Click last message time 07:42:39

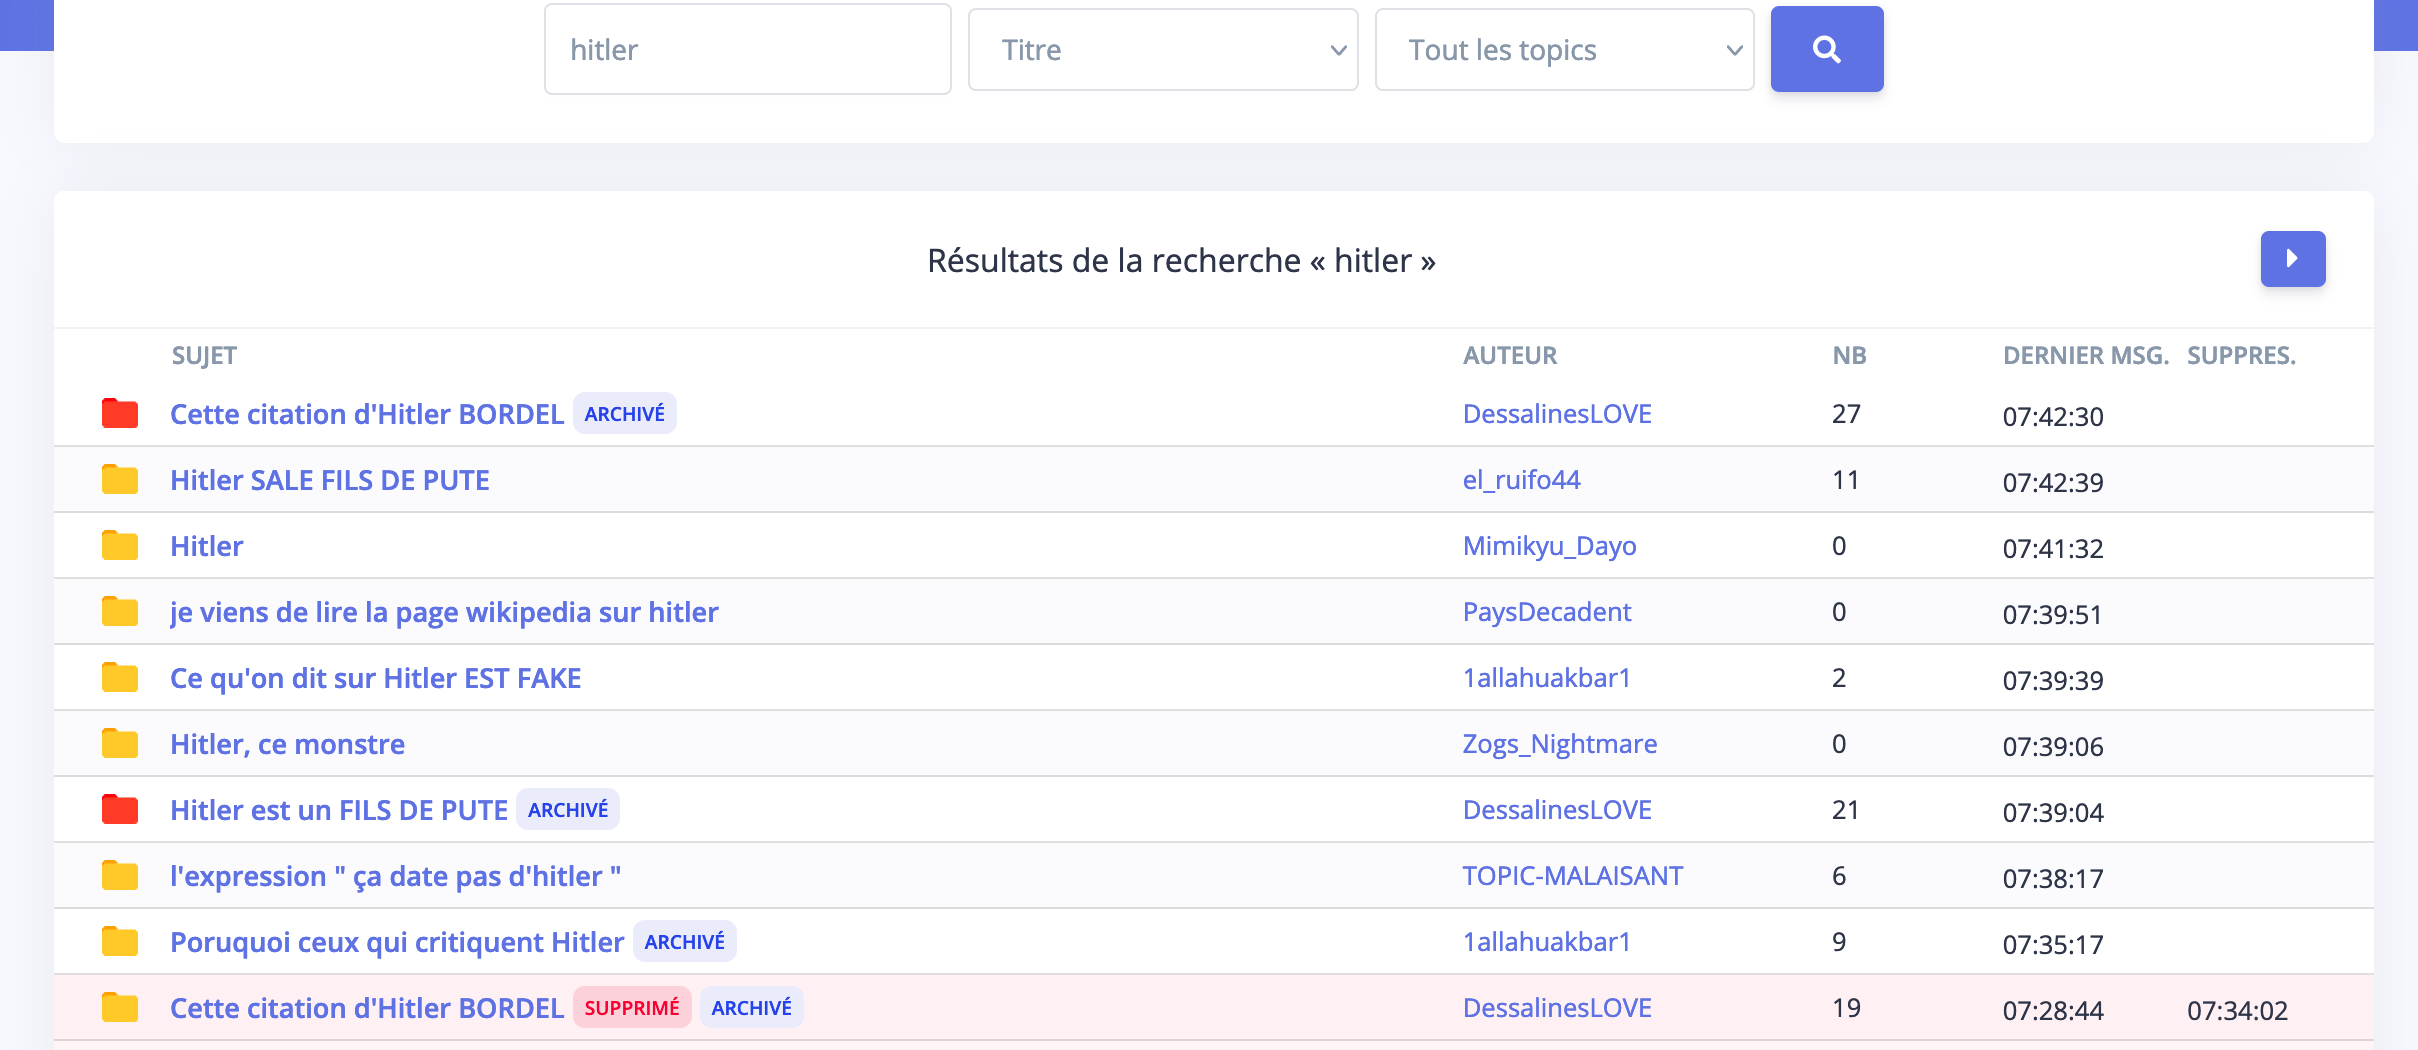(2053, 483)
